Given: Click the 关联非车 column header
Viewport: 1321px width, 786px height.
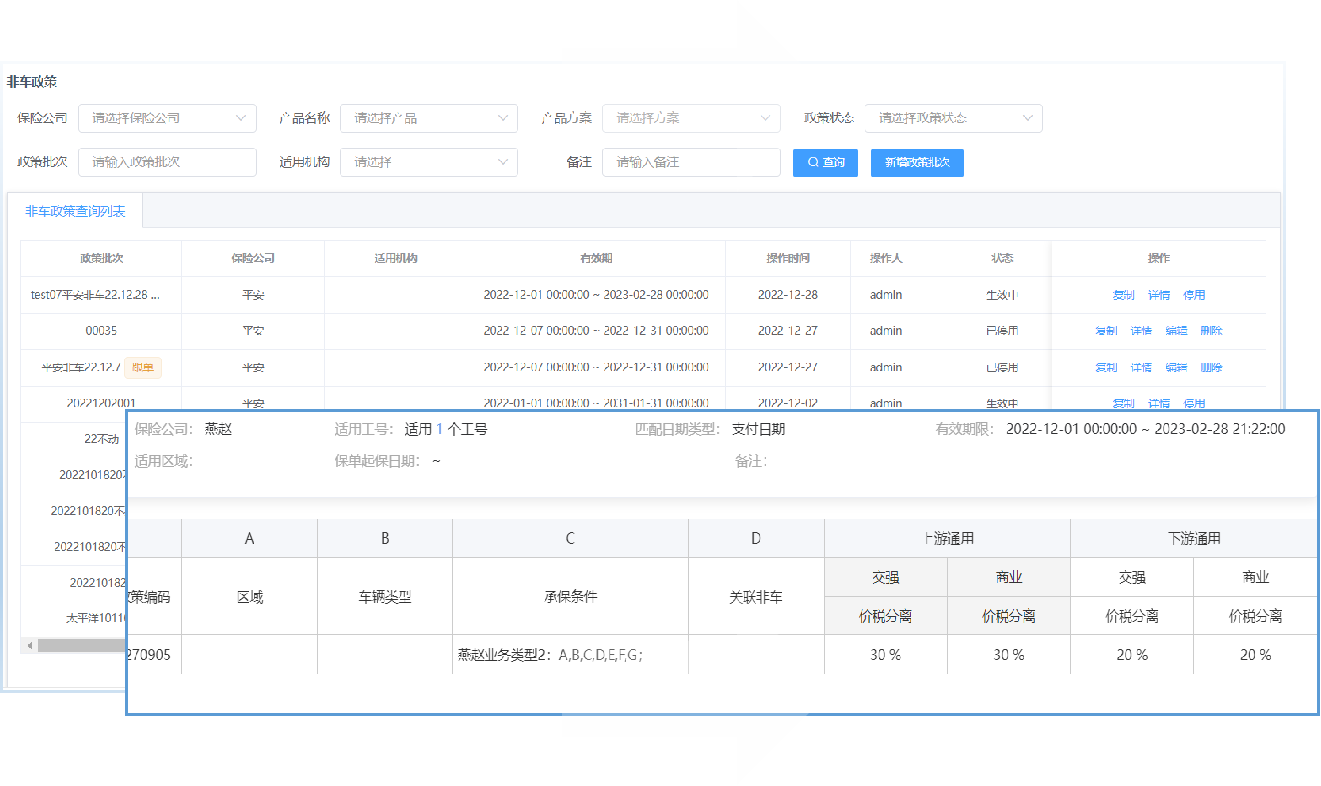Looking at the screenshot, I should [756, 597].
